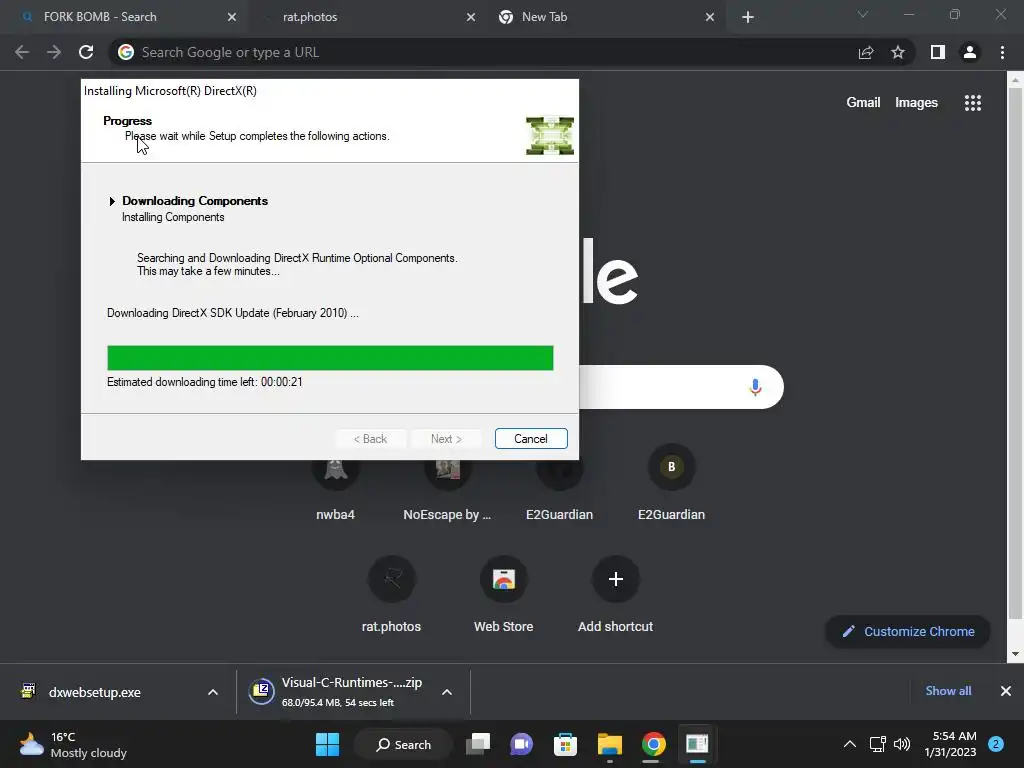The image size is (1024, 768).
Task: Reload the current page
Action: 86,52
